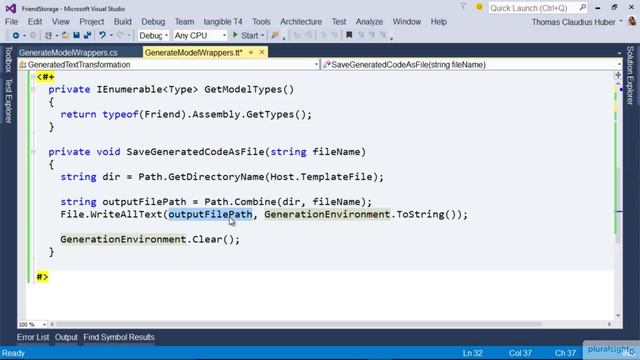Undo the last edit
The width and height of the screenshot is (640, 360).
click(x=102, y=36)
